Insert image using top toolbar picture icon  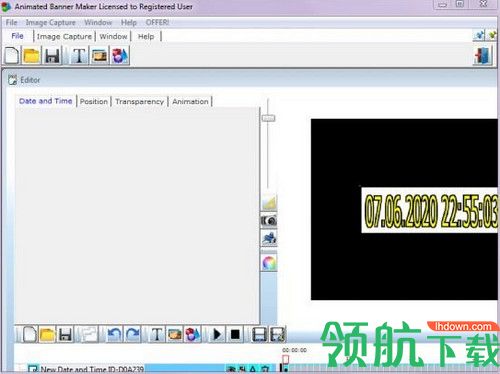99,55
